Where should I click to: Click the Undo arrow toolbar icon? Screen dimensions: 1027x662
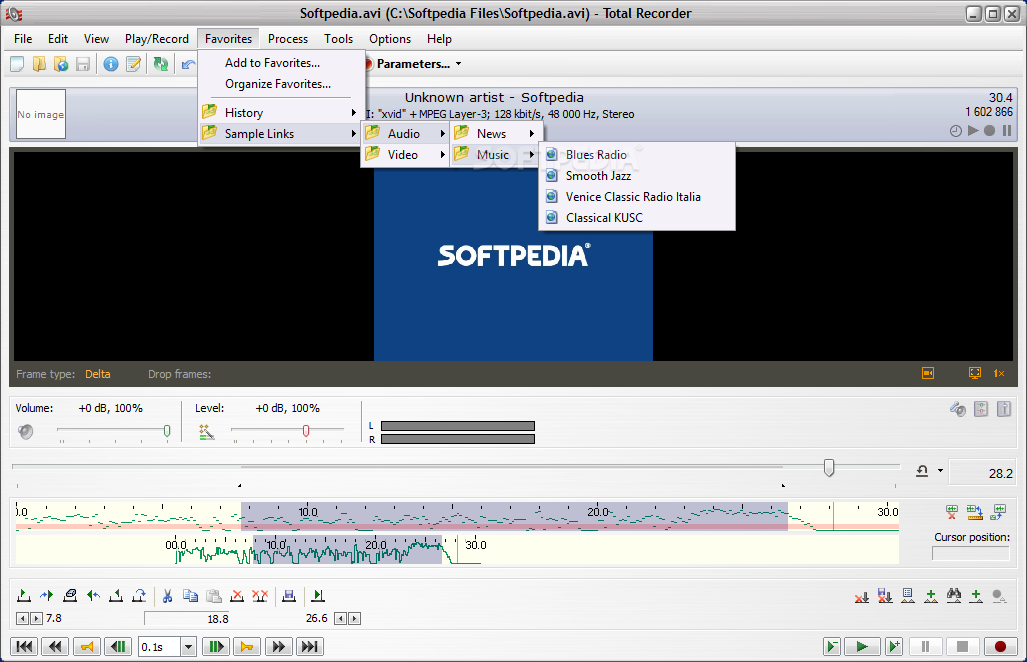pyautogui.click(x=189, y=64)
